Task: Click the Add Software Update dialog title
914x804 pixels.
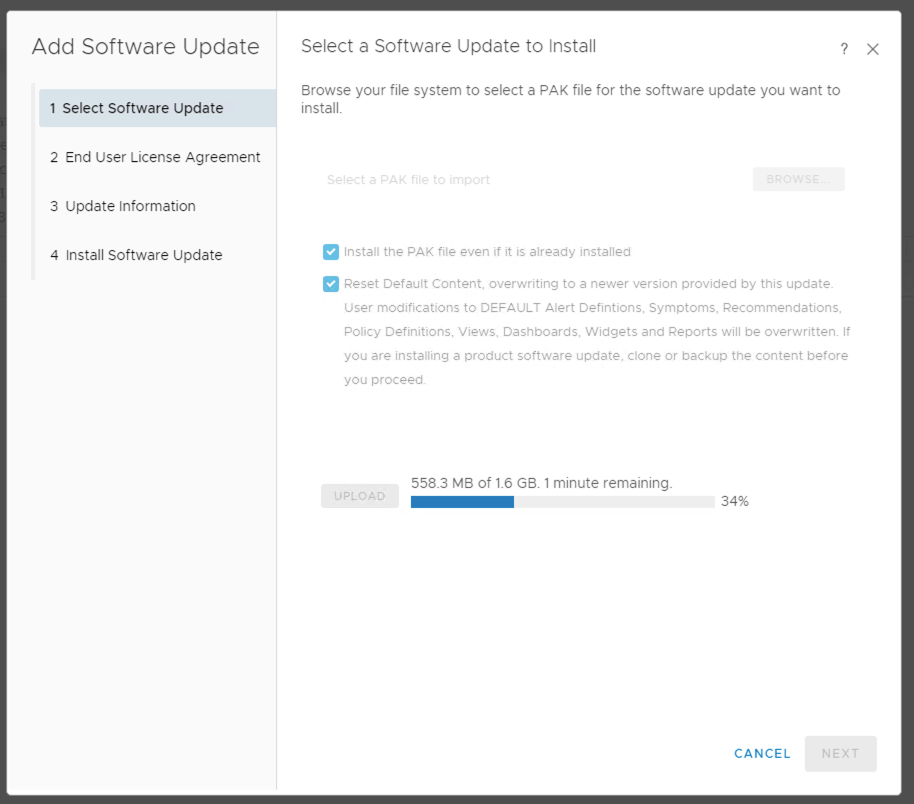Action: coord(145,47)
